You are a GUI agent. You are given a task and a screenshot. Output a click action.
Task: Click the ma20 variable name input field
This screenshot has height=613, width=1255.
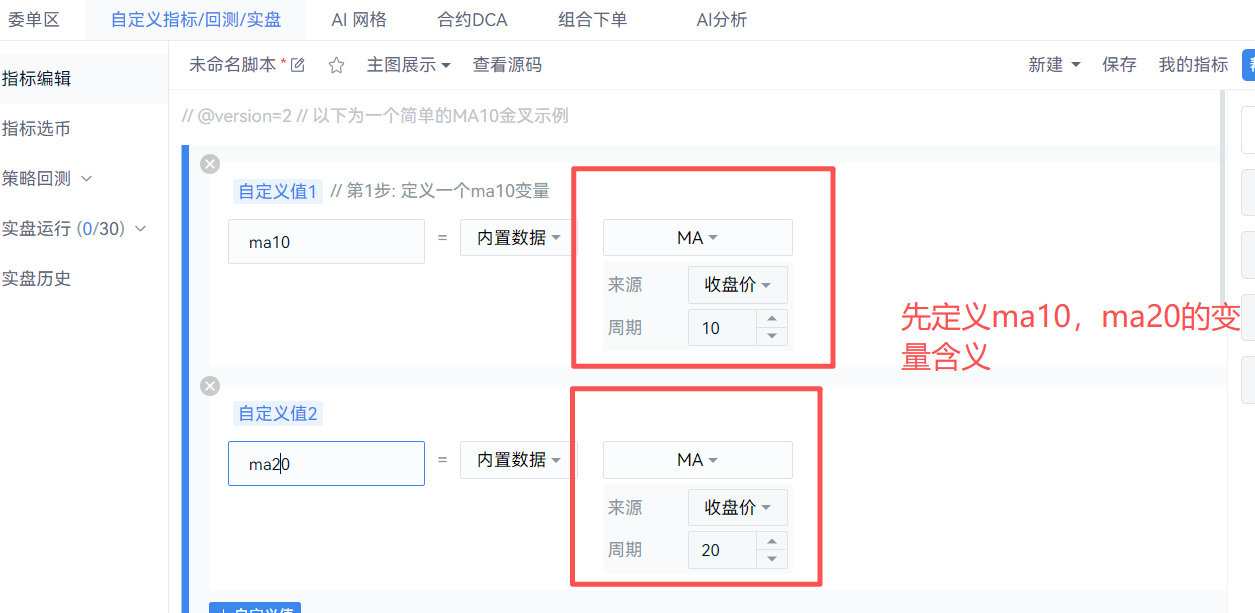point(326,464)
